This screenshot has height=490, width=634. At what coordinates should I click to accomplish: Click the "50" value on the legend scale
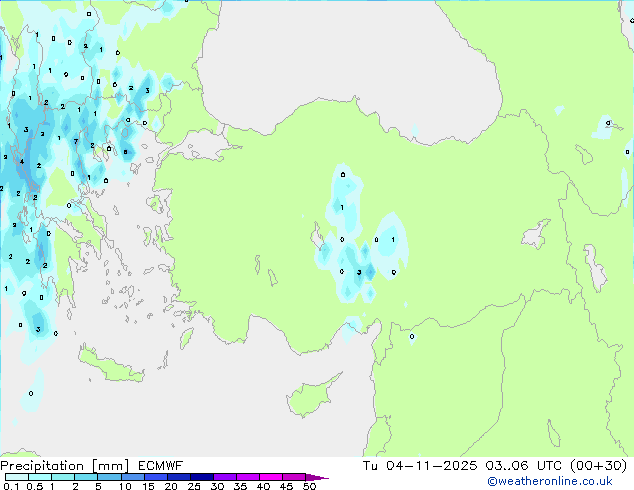click(x=309, y=487)
